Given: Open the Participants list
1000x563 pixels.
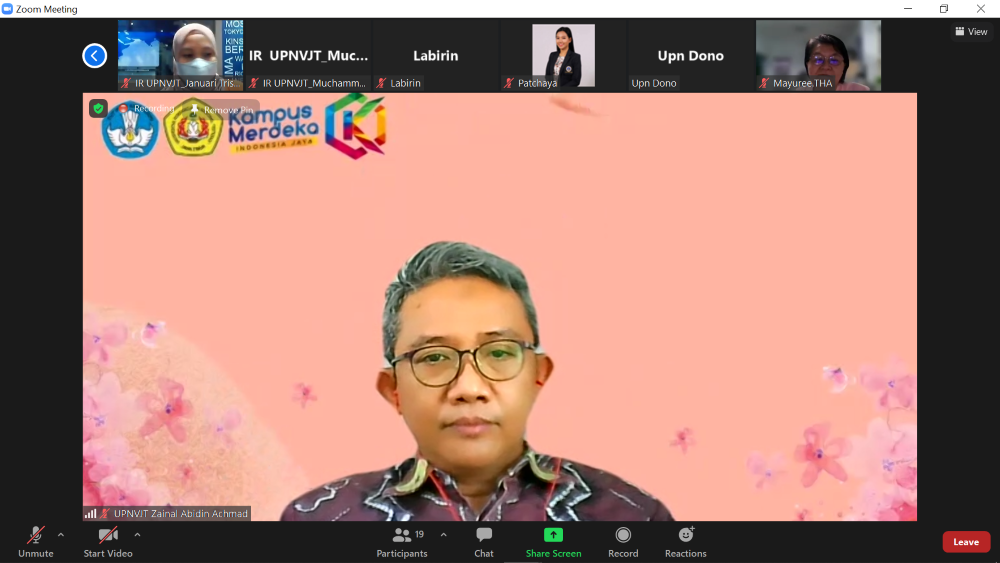Looking at the screenshot, I should 402,541.
